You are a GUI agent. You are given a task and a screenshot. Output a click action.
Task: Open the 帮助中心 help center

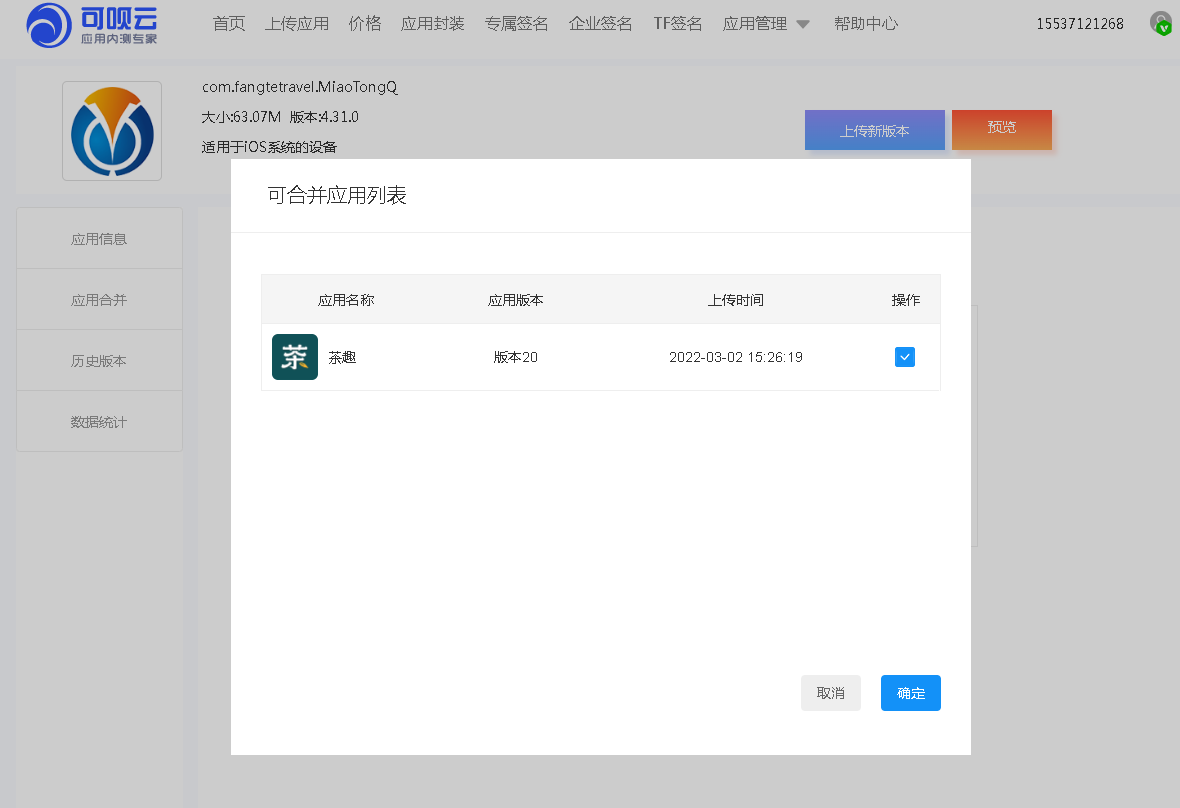click(x=866, y=23)
